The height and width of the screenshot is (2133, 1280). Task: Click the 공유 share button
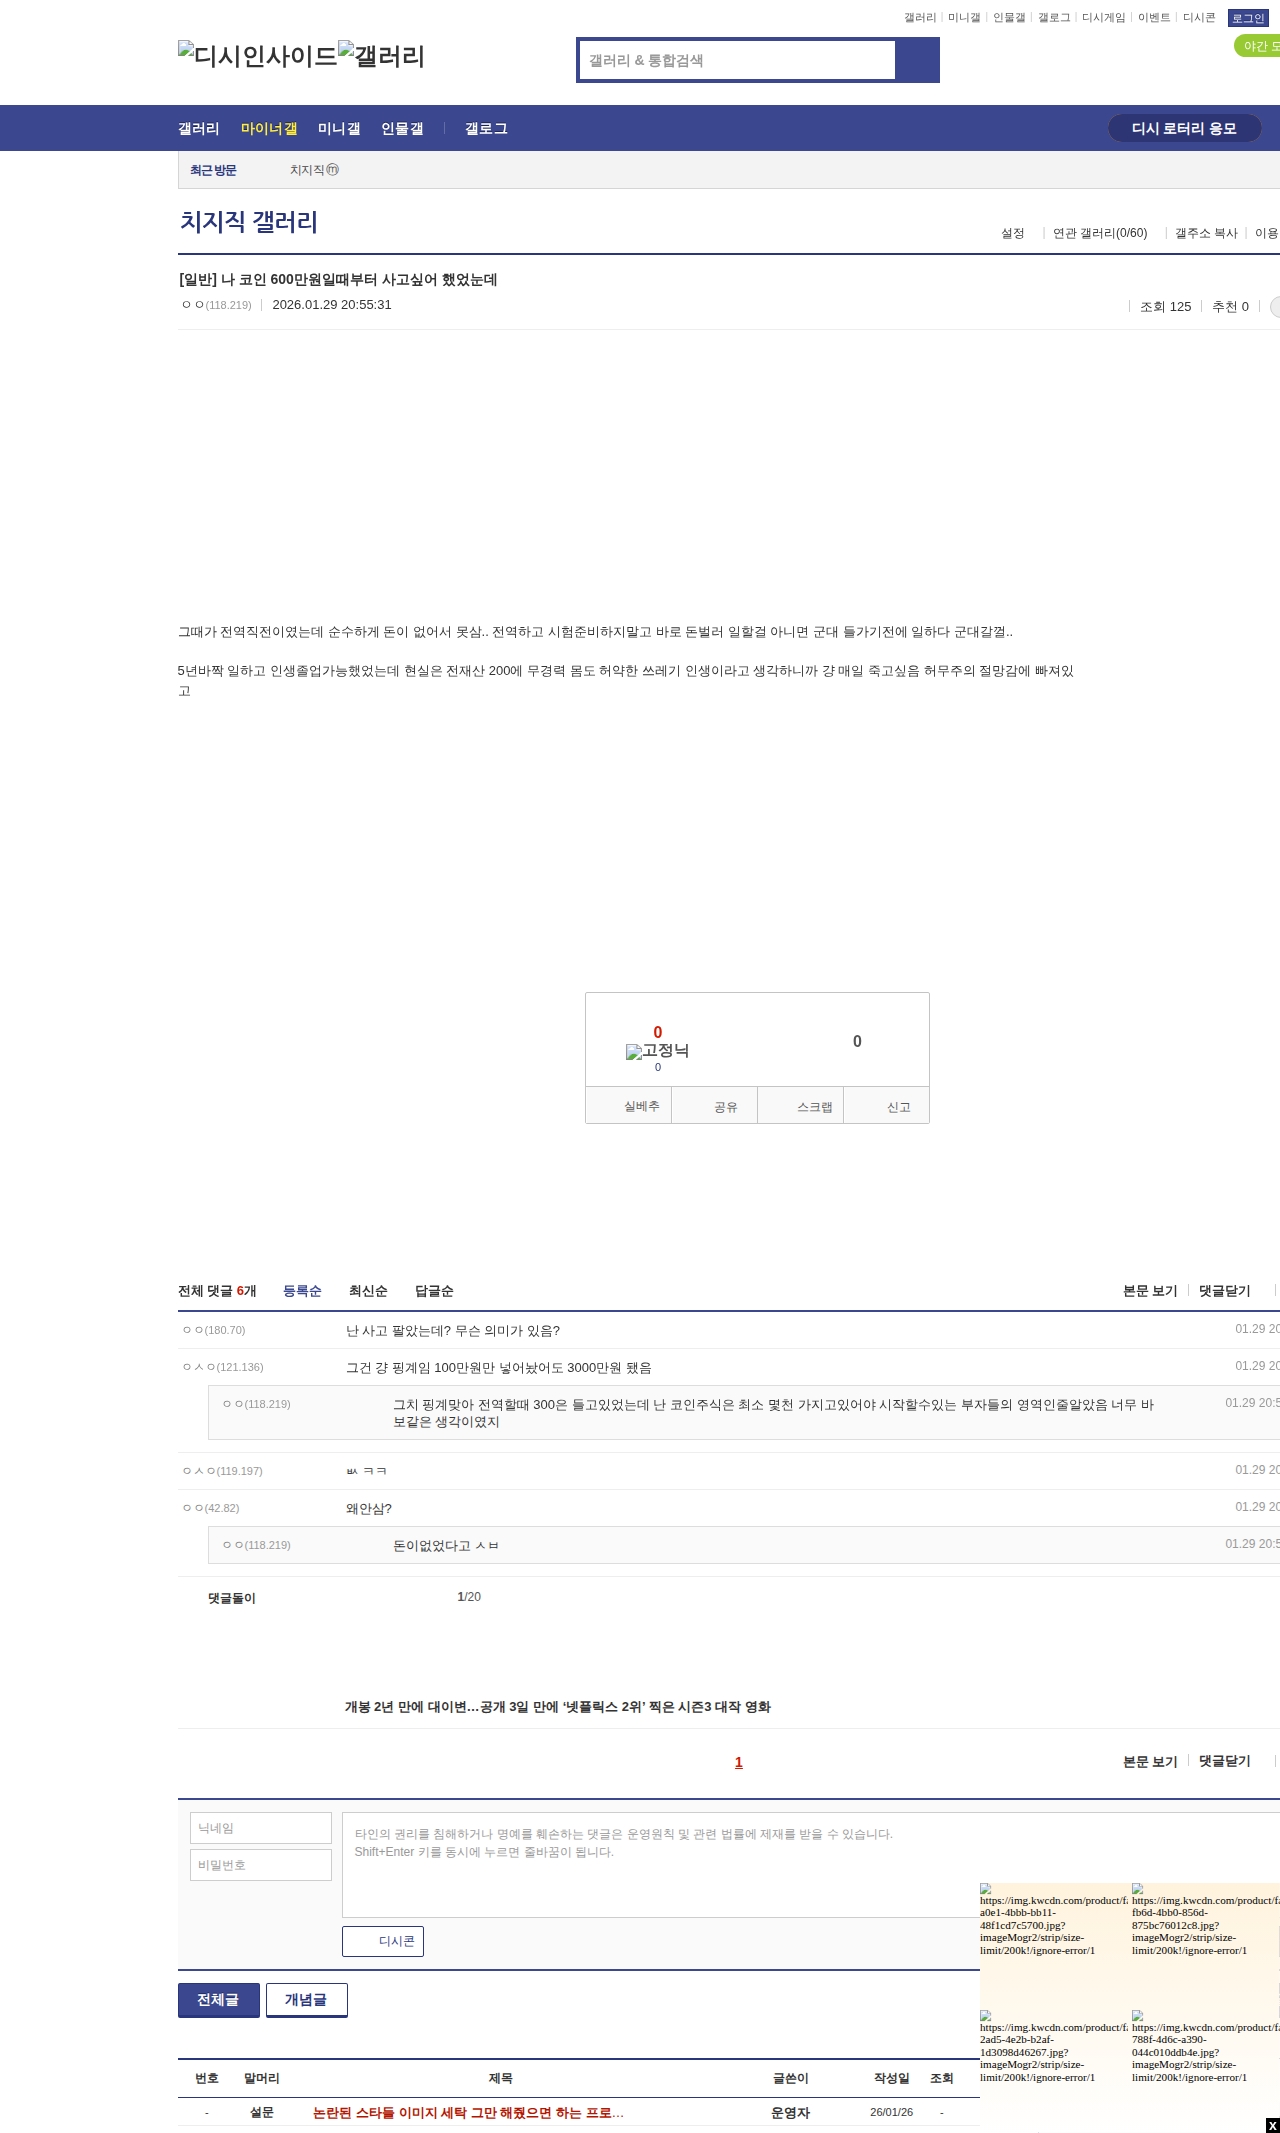pyautogui.click(x=715, y=1106)
